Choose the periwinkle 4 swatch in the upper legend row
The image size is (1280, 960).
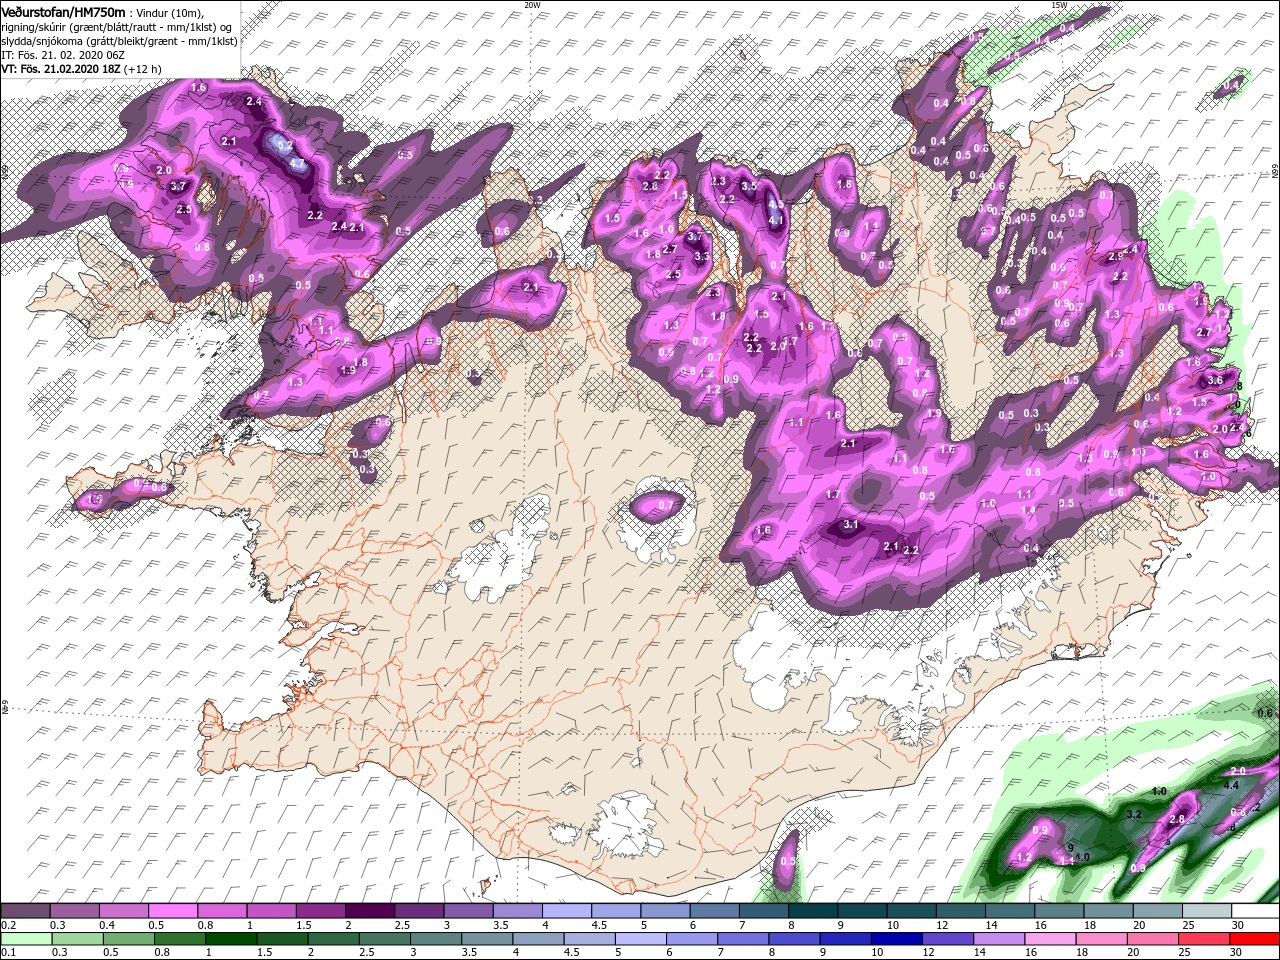point(566,911)
